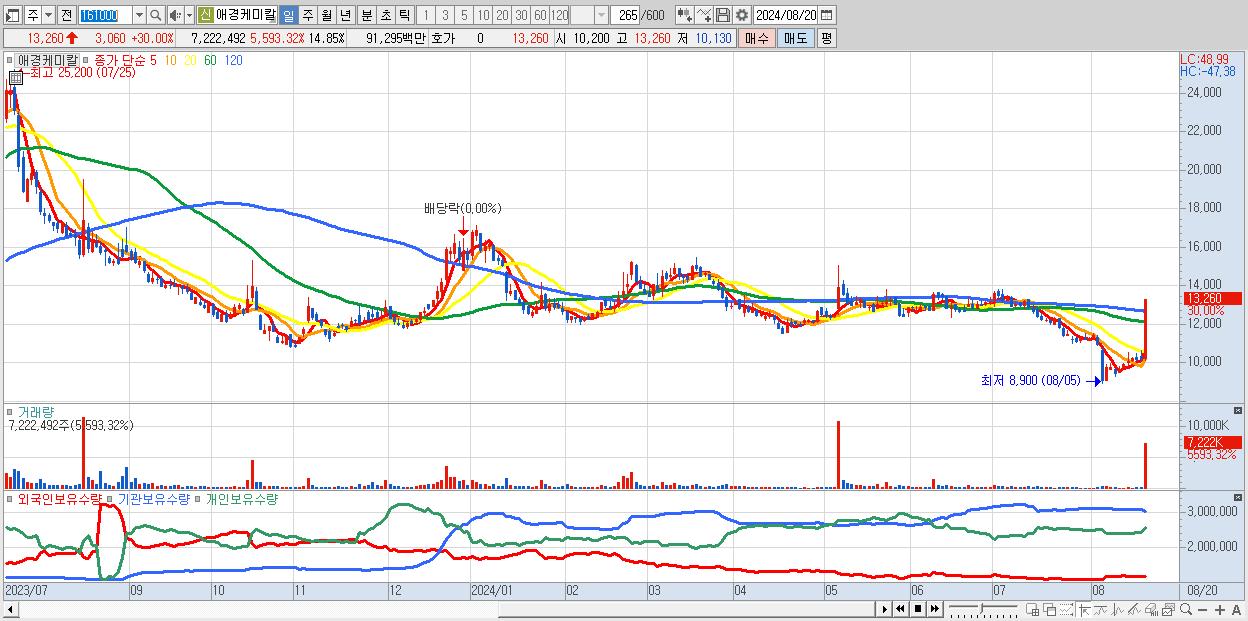The width and height of the screenshot is (1248, 621).
Task: Toggle the left panel layout icon
Action: [x=12, y=15]
